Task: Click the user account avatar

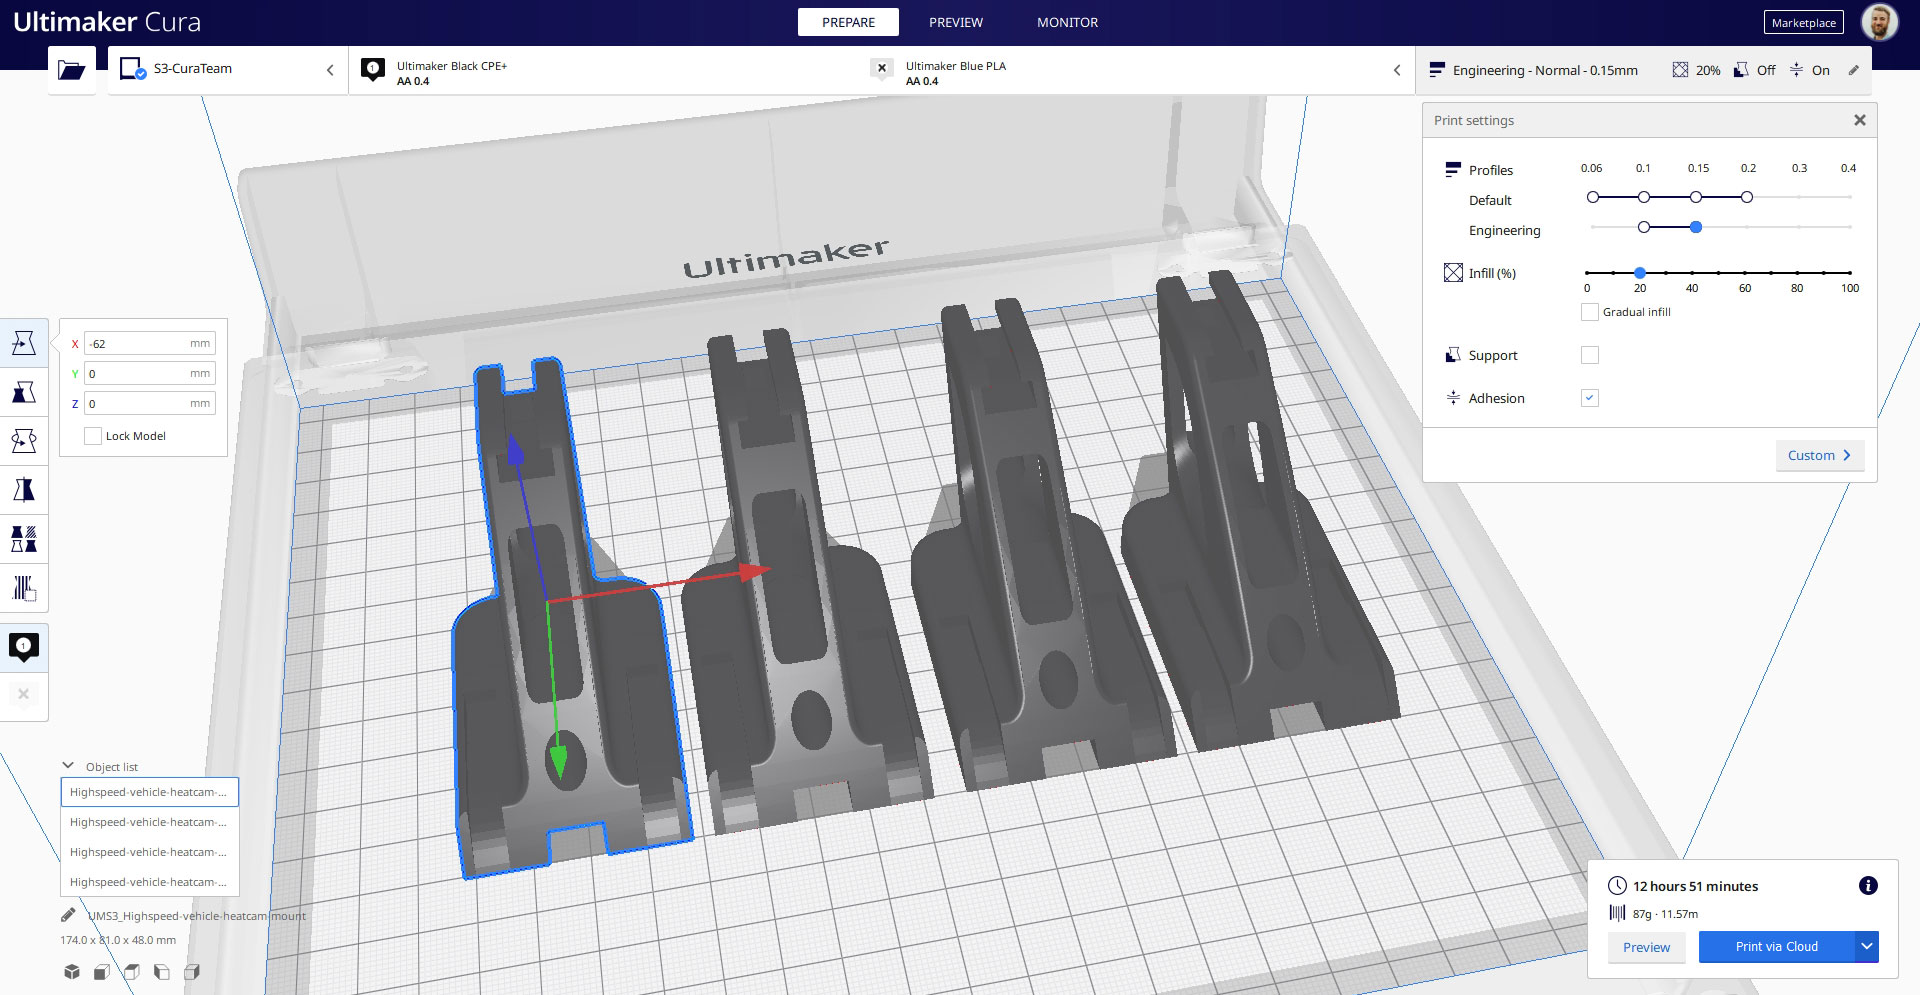Action: [1879, 22]
